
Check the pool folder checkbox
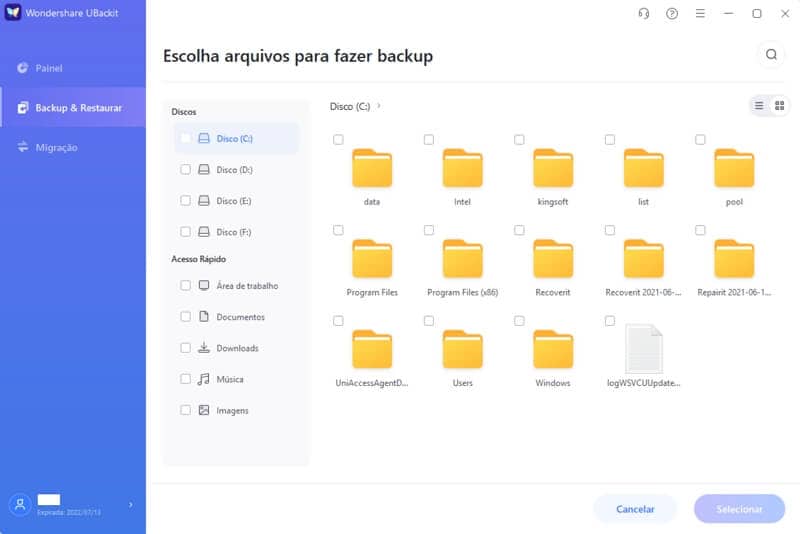pyautogui.click(x=700, y=139)
